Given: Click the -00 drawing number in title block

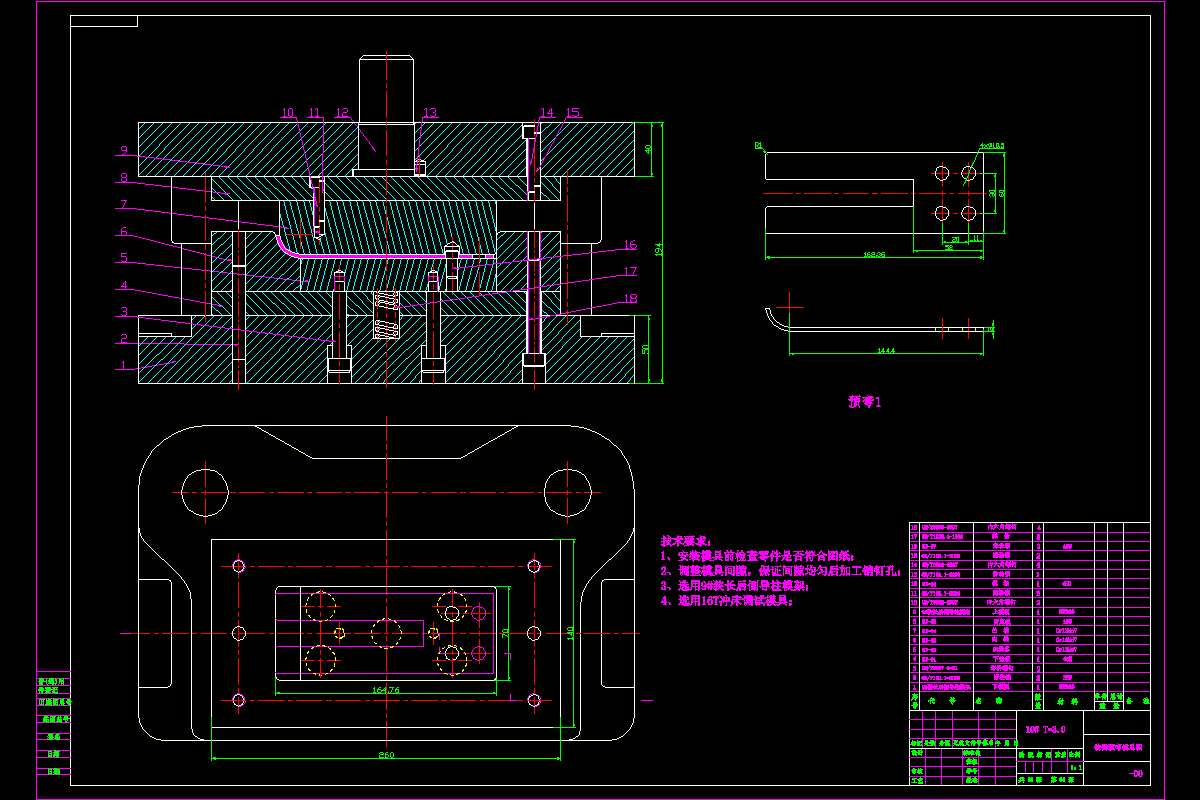Looking at the screenshot, I should [x=1135, y=775].
